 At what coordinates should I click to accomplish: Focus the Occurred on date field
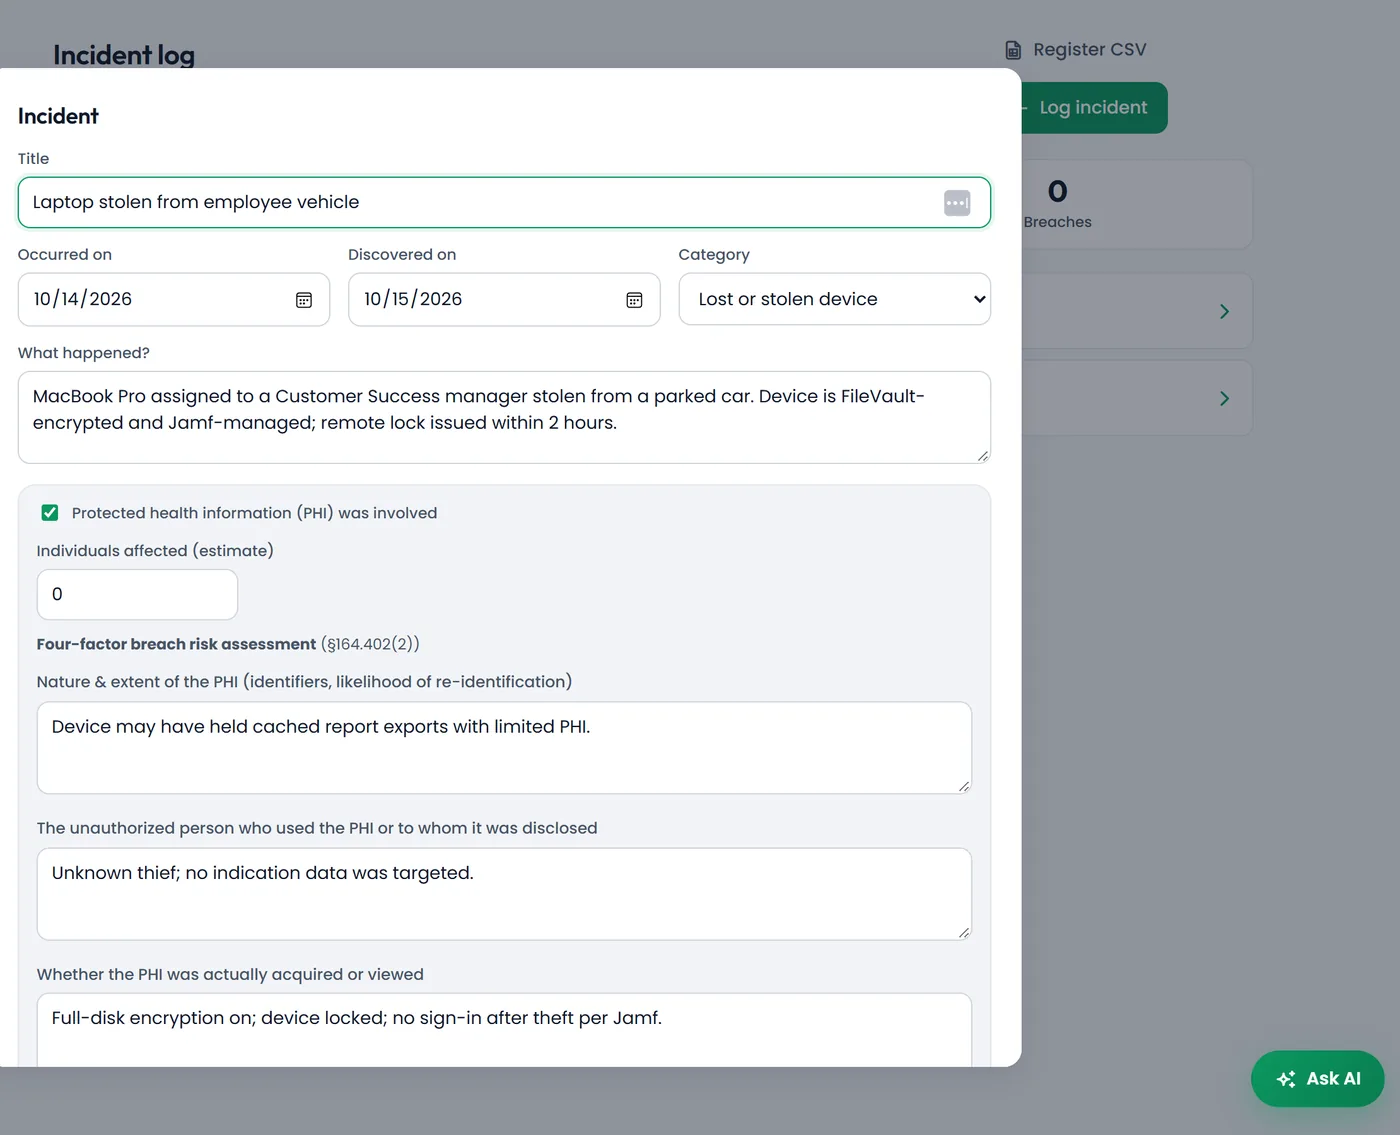click(174, 299)
